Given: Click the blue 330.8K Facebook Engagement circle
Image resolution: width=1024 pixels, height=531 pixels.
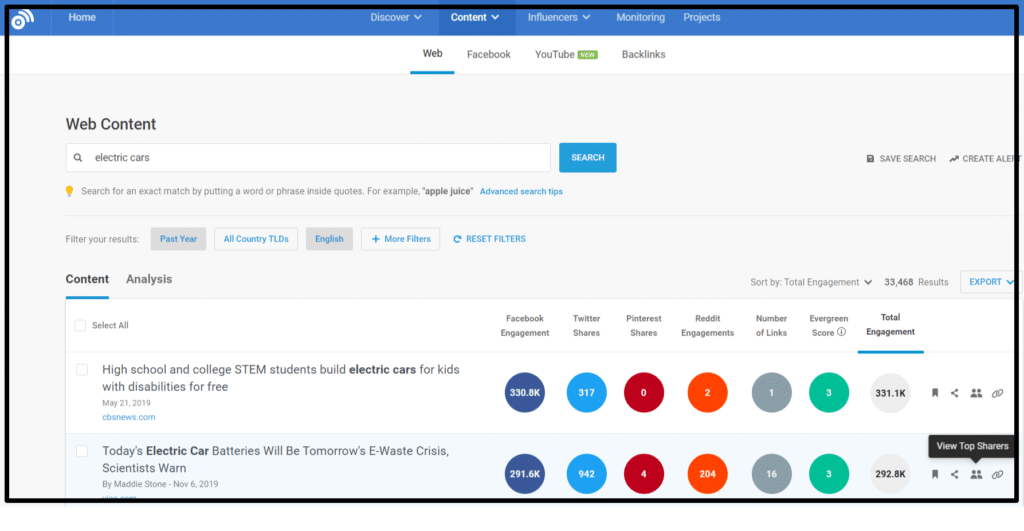Looking at the screenshot, I should click(x=525, y=393).
